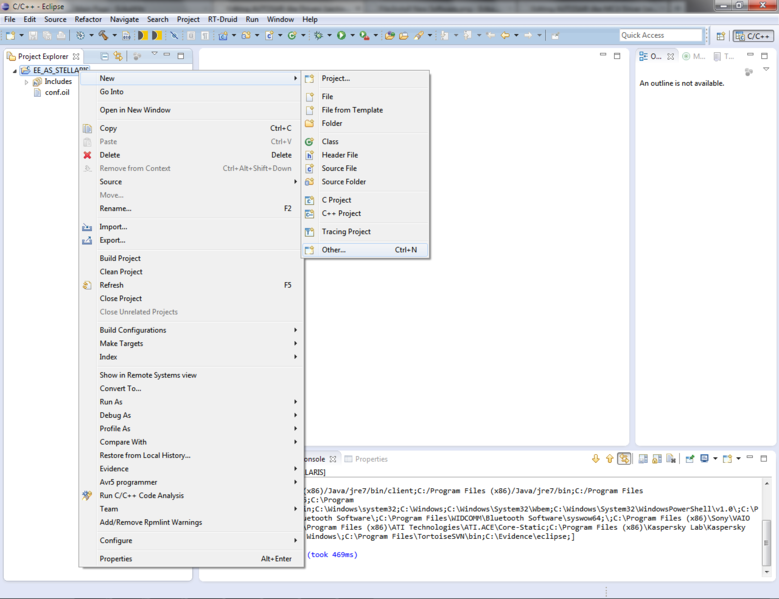Viewport: 779px width, 599px height.
Task: Click the red Delete icon in context menu
Action: tap(87, 155)
